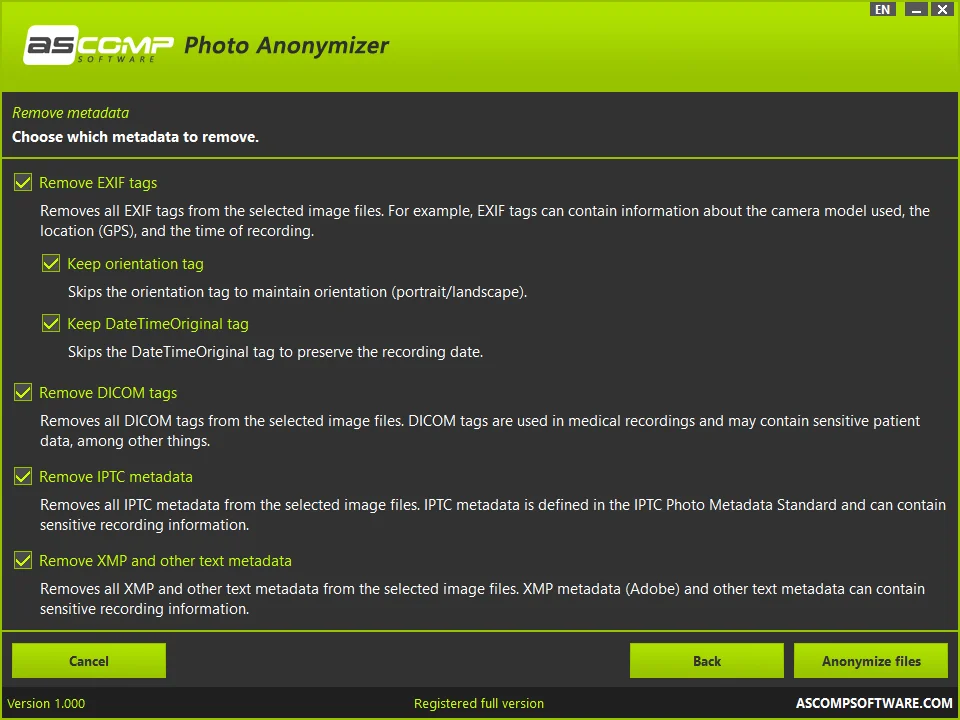Click the 'Removes all EXIF tags' description
960x720 pixels.
click(x=485, y=220)
